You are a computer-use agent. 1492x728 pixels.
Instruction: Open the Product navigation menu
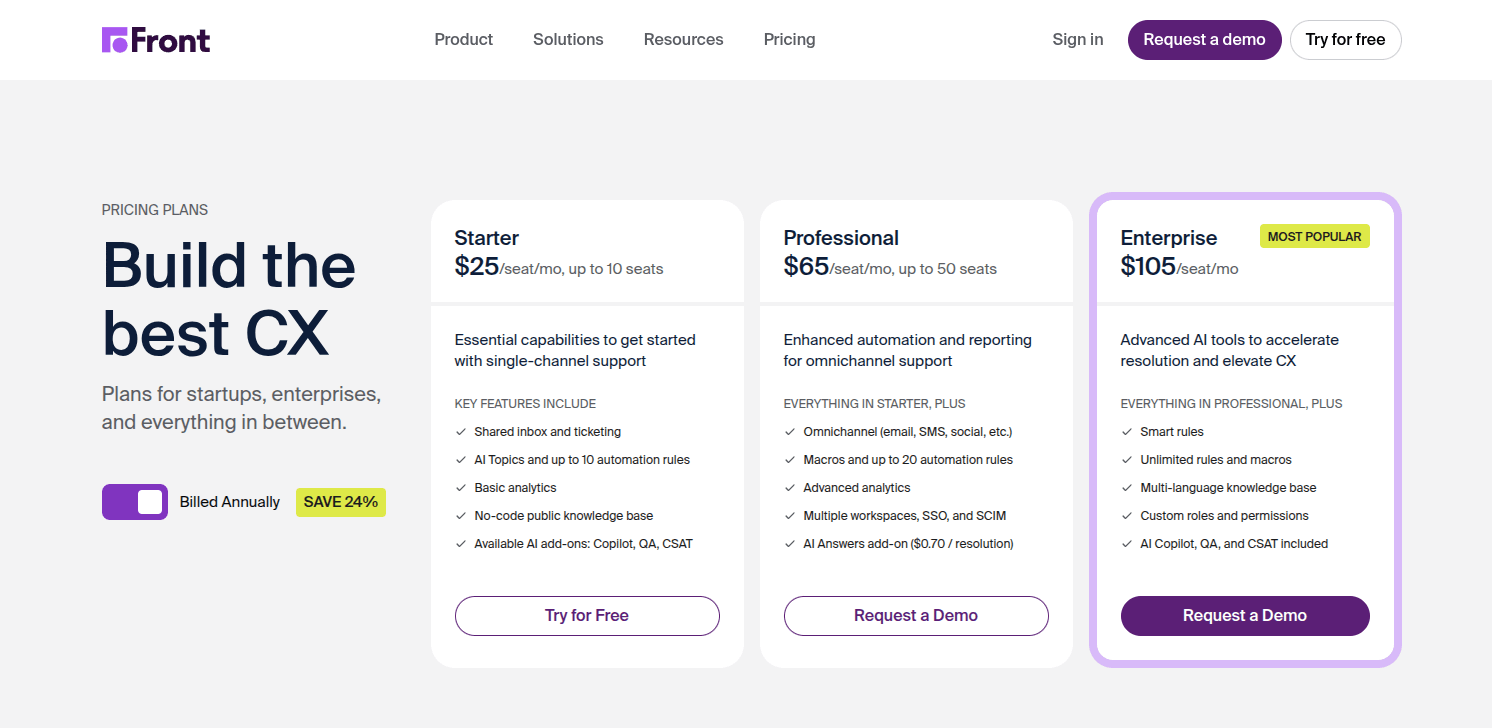pyautogui.click(x=463, y=40)
